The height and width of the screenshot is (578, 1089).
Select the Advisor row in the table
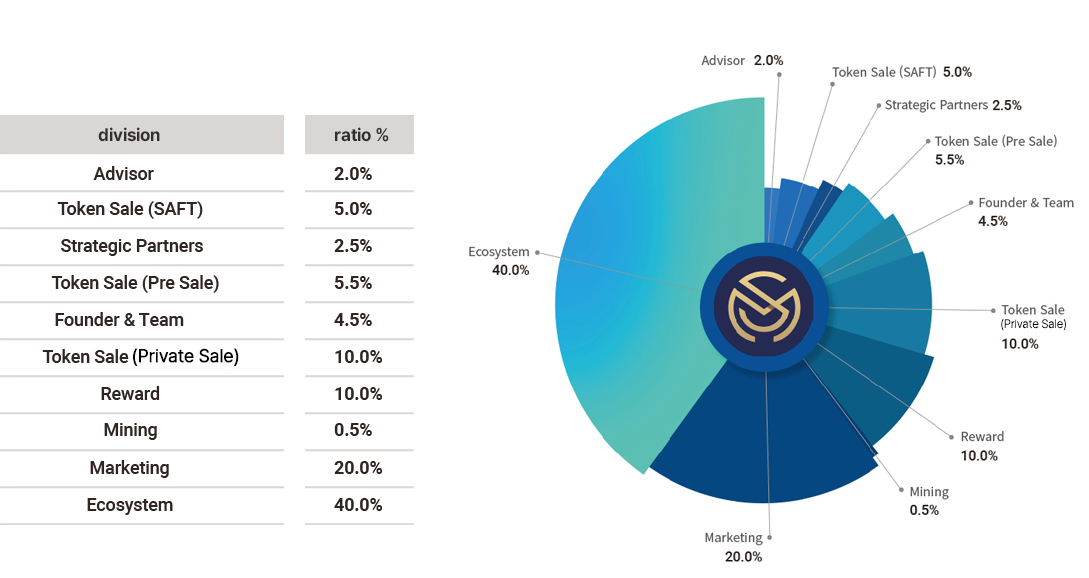207,174
